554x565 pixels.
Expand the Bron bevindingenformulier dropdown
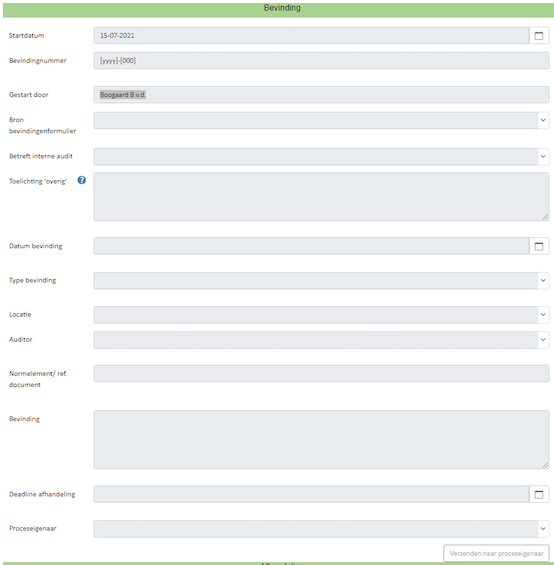click(x=543, y=120)
